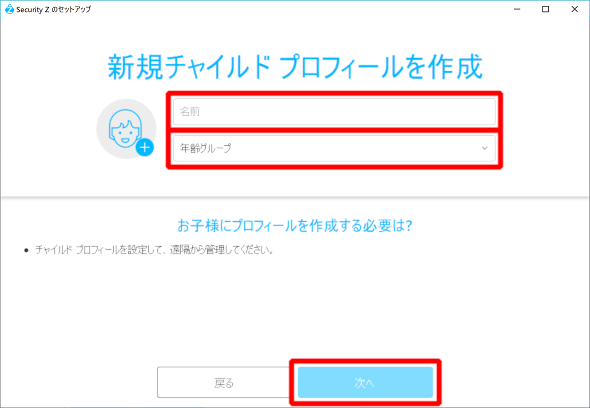Minimize the Security Z setup window
Image resolution: width=590 pixels, height=408 pixels.
coord(517,9)
